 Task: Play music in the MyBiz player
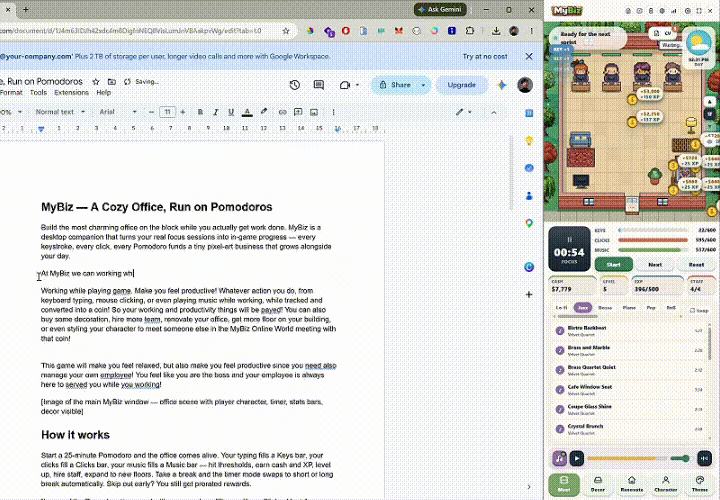click(x=577, y=458)
